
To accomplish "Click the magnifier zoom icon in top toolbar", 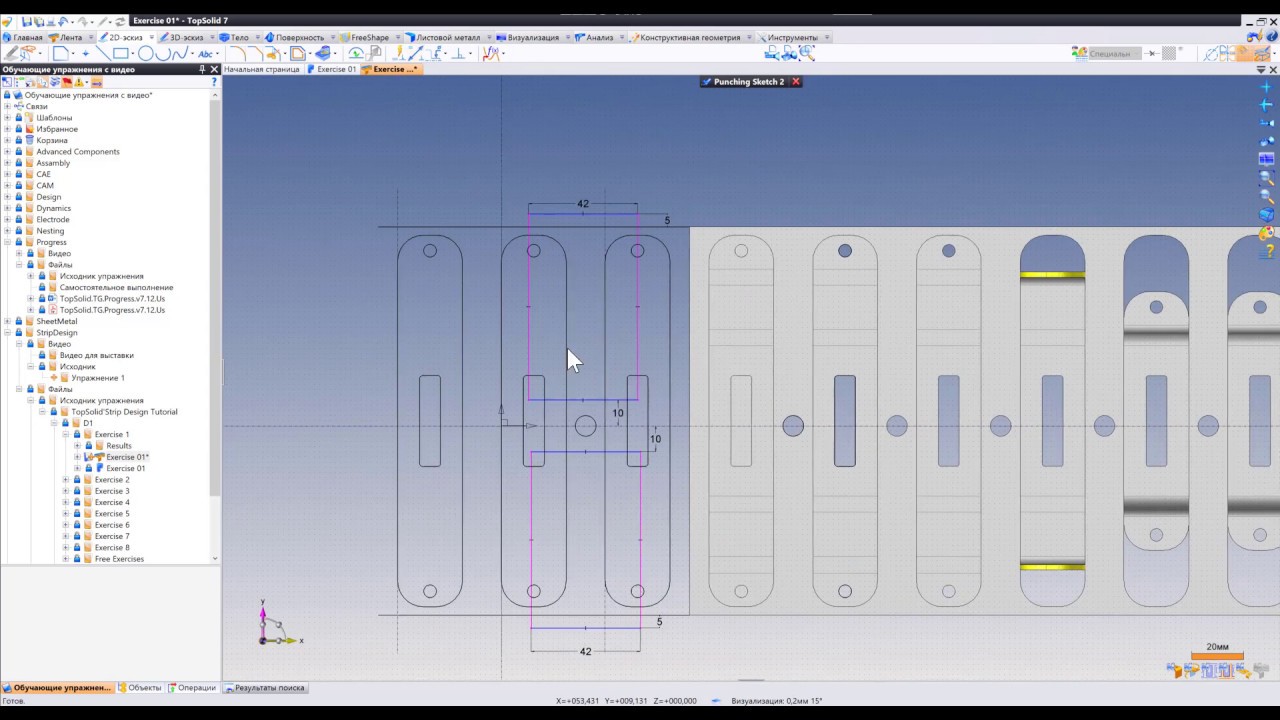I will coord(807,52).
